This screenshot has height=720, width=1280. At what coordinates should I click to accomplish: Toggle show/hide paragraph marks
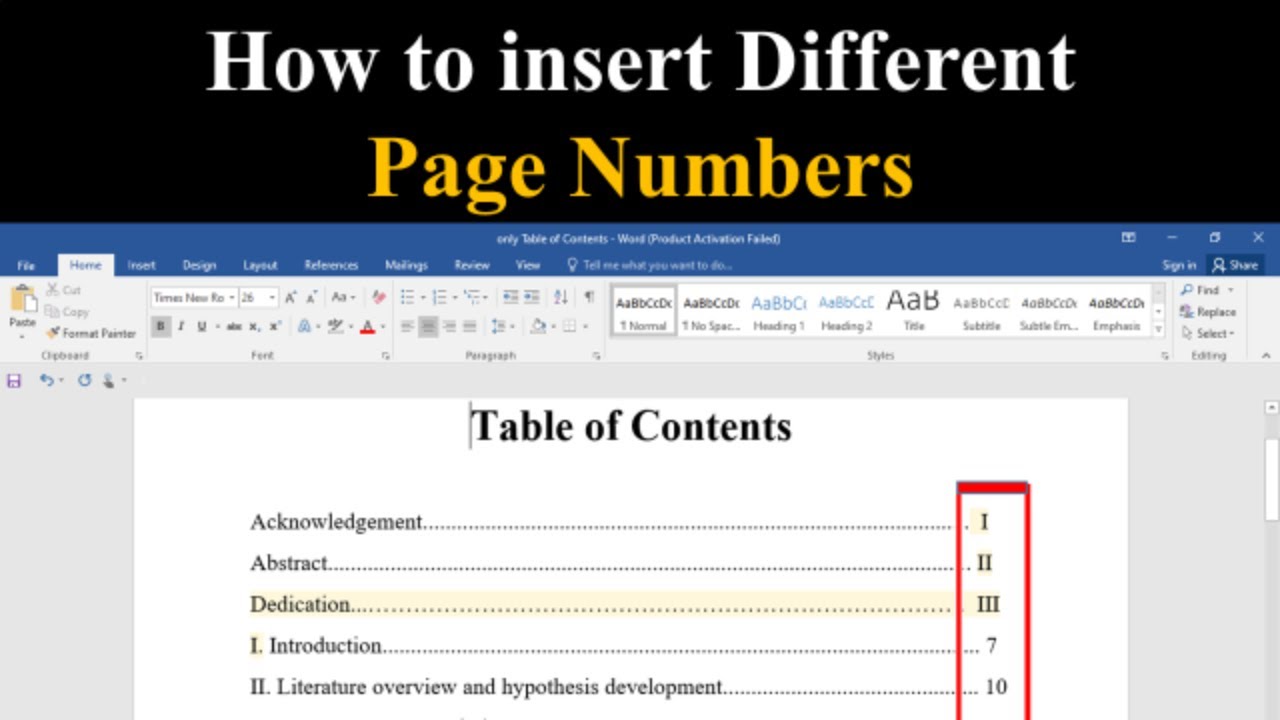pos(589,297)
